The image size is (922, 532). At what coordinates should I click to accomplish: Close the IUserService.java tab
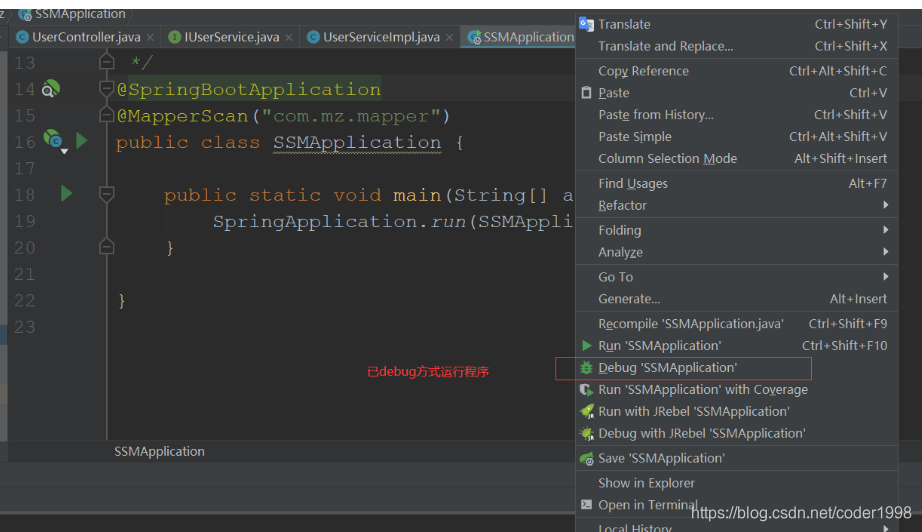pyautogui.click(x=289, y=38)
